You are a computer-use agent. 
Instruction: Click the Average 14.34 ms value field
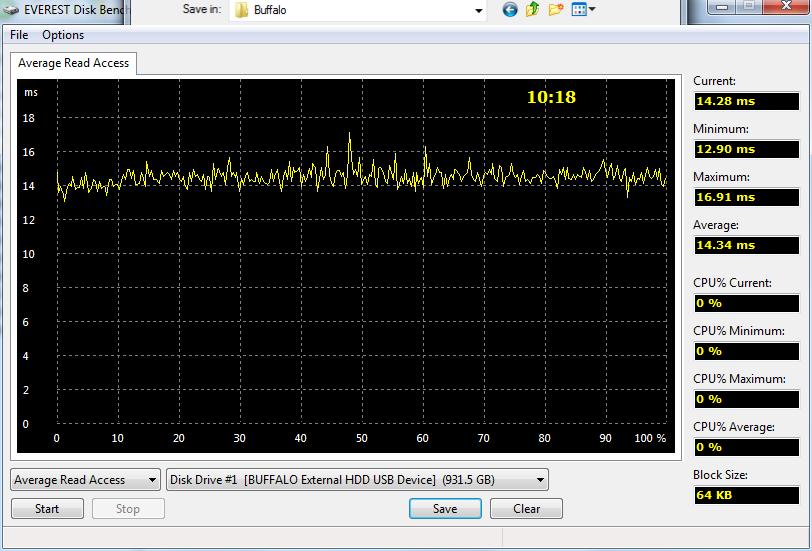(745, 245)
